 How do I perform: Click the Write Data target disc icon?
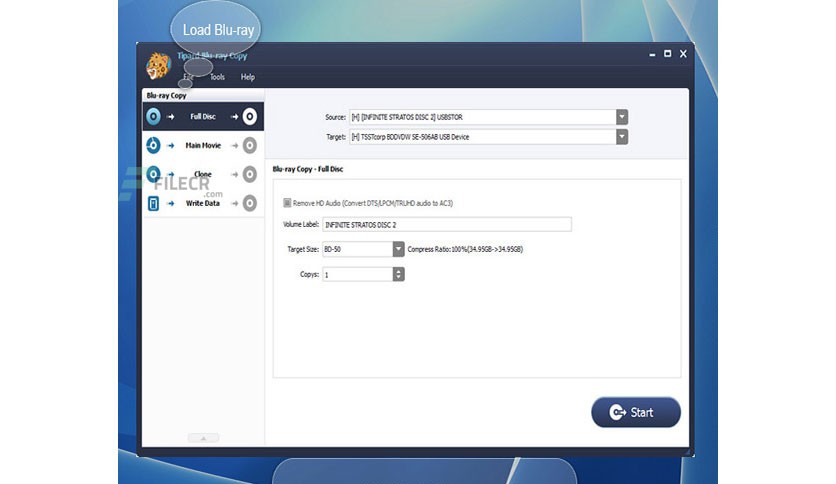(x=250, y=203)
